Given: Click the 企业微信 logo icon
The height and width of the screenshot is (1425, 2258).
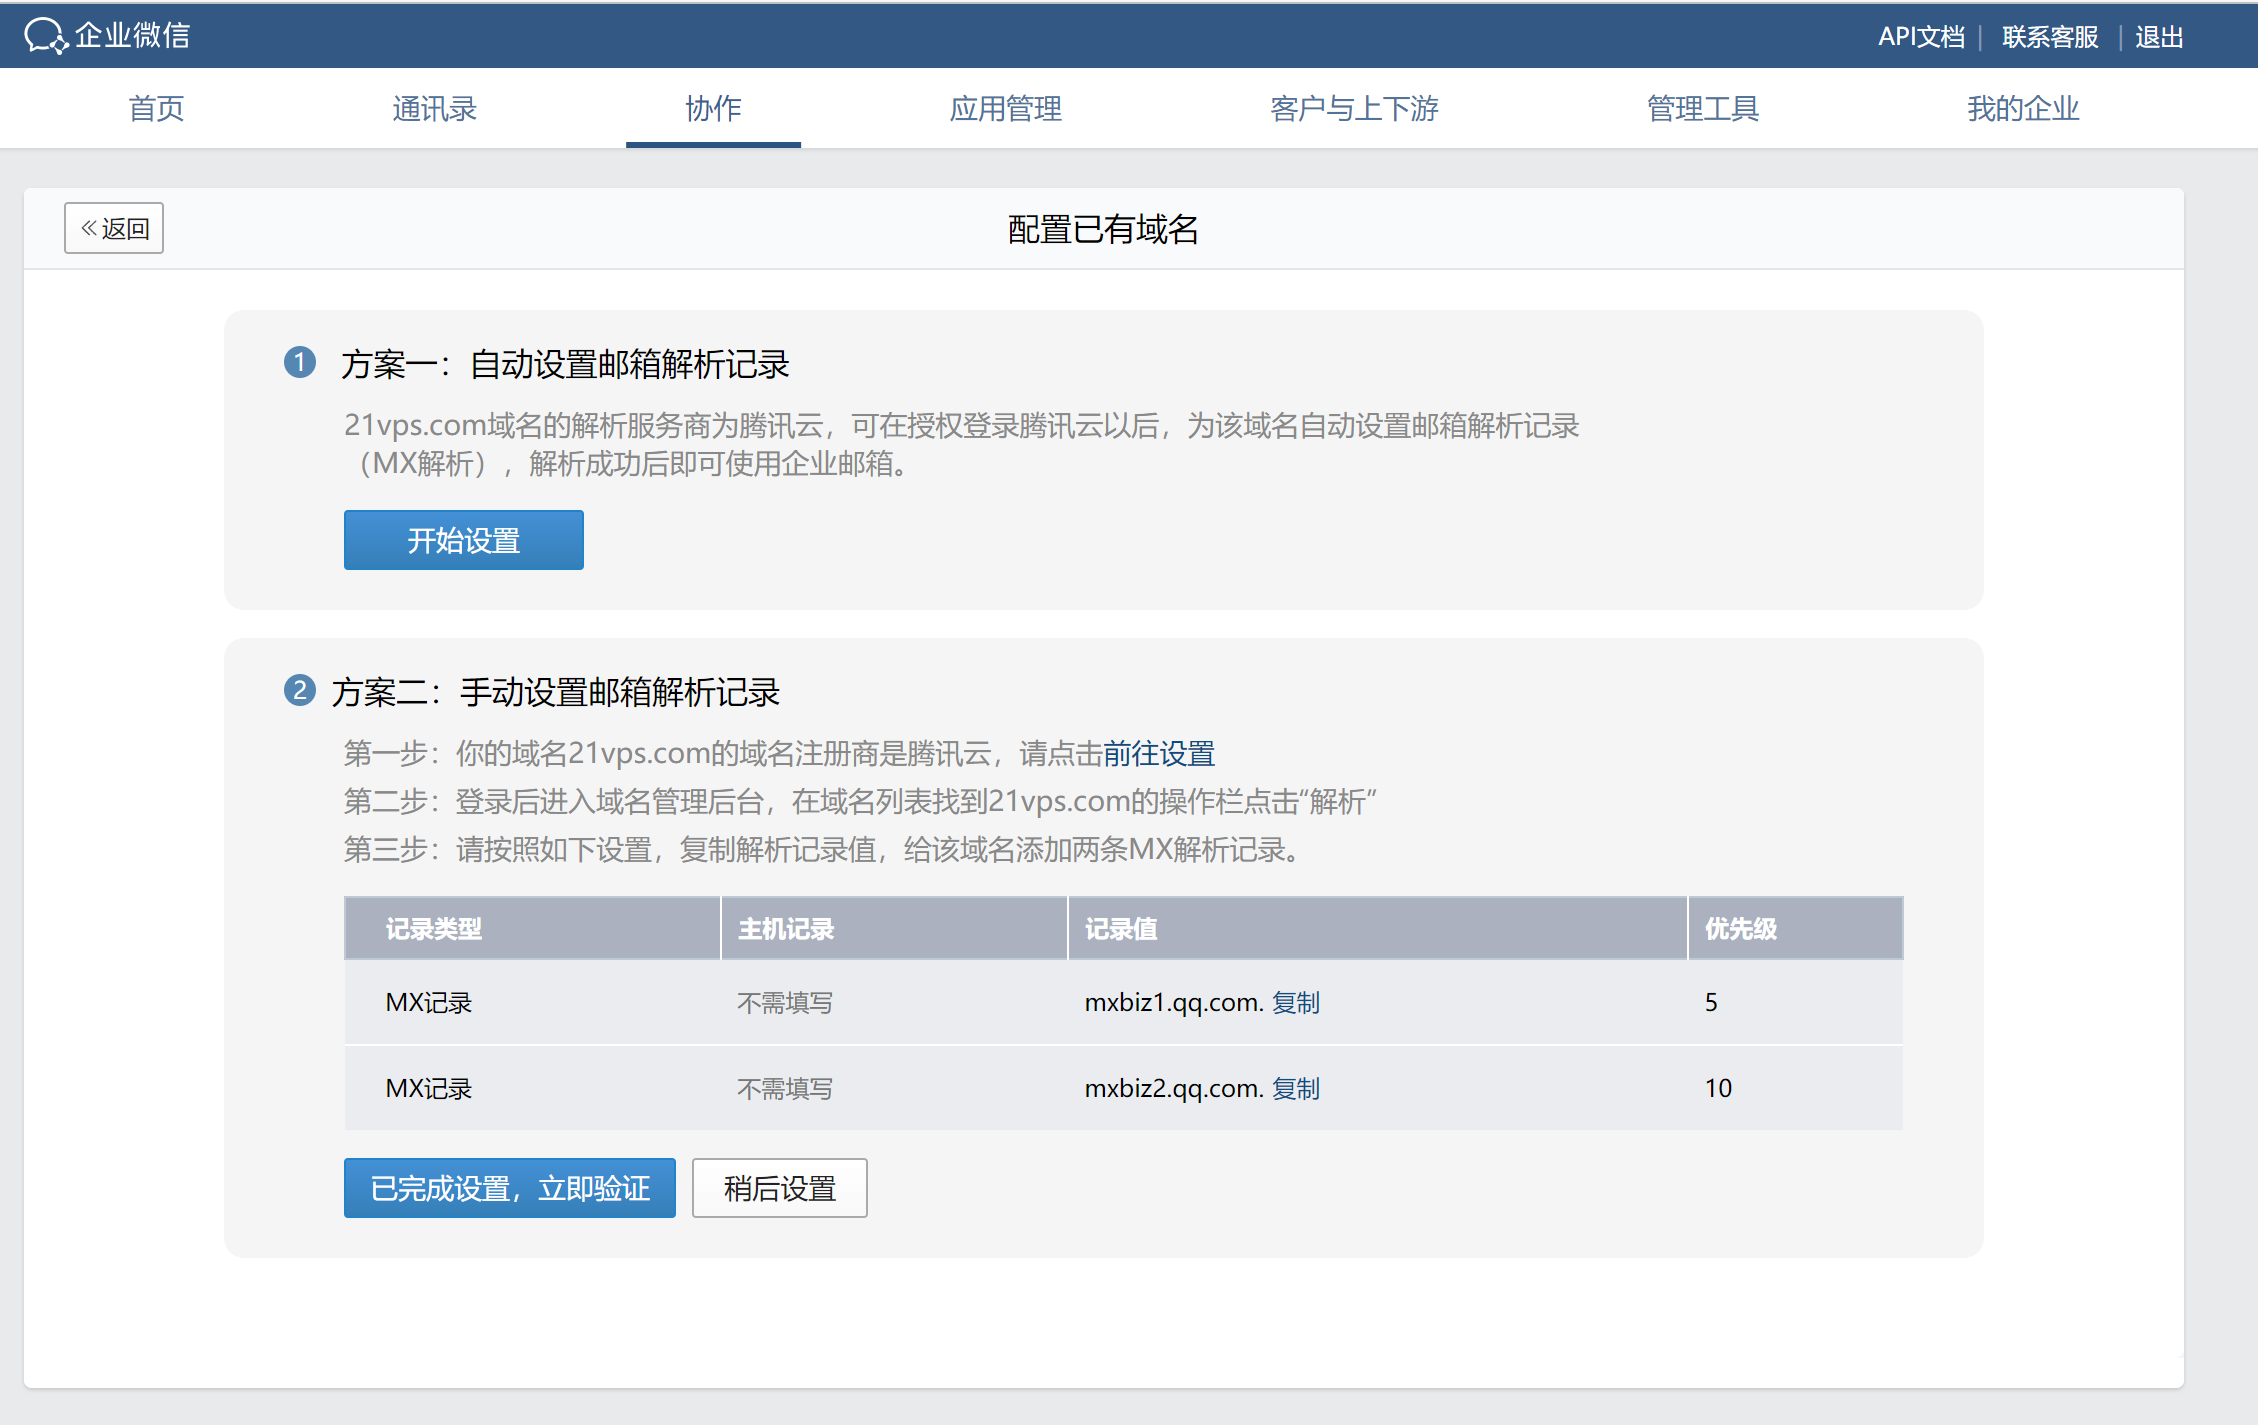Looking at the screenshot, I should click(x=46, y=36).
